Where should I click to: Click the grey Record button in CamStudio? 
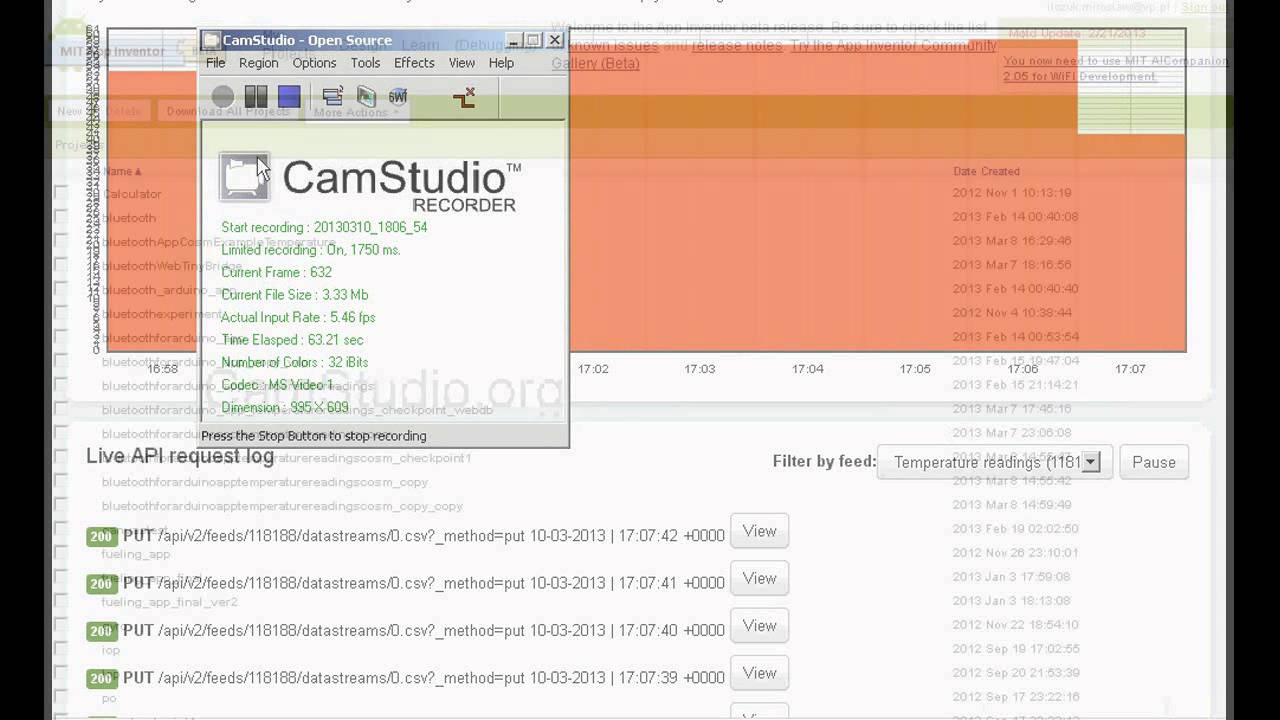coord(223,96)
